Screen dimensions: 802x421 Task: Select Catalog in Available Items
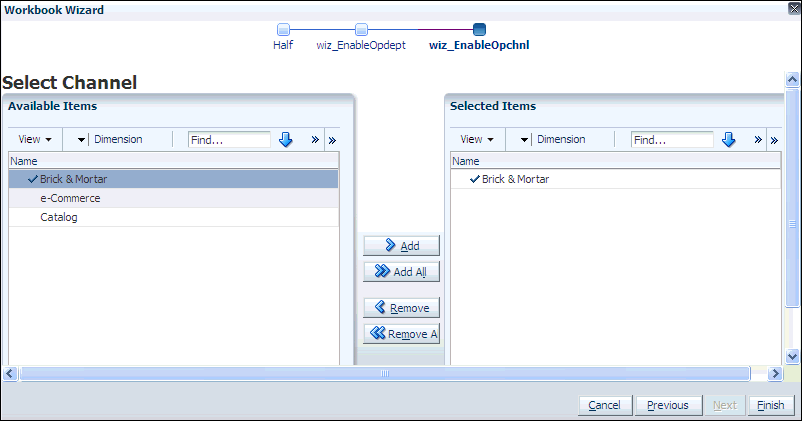[x=173, y=217]
